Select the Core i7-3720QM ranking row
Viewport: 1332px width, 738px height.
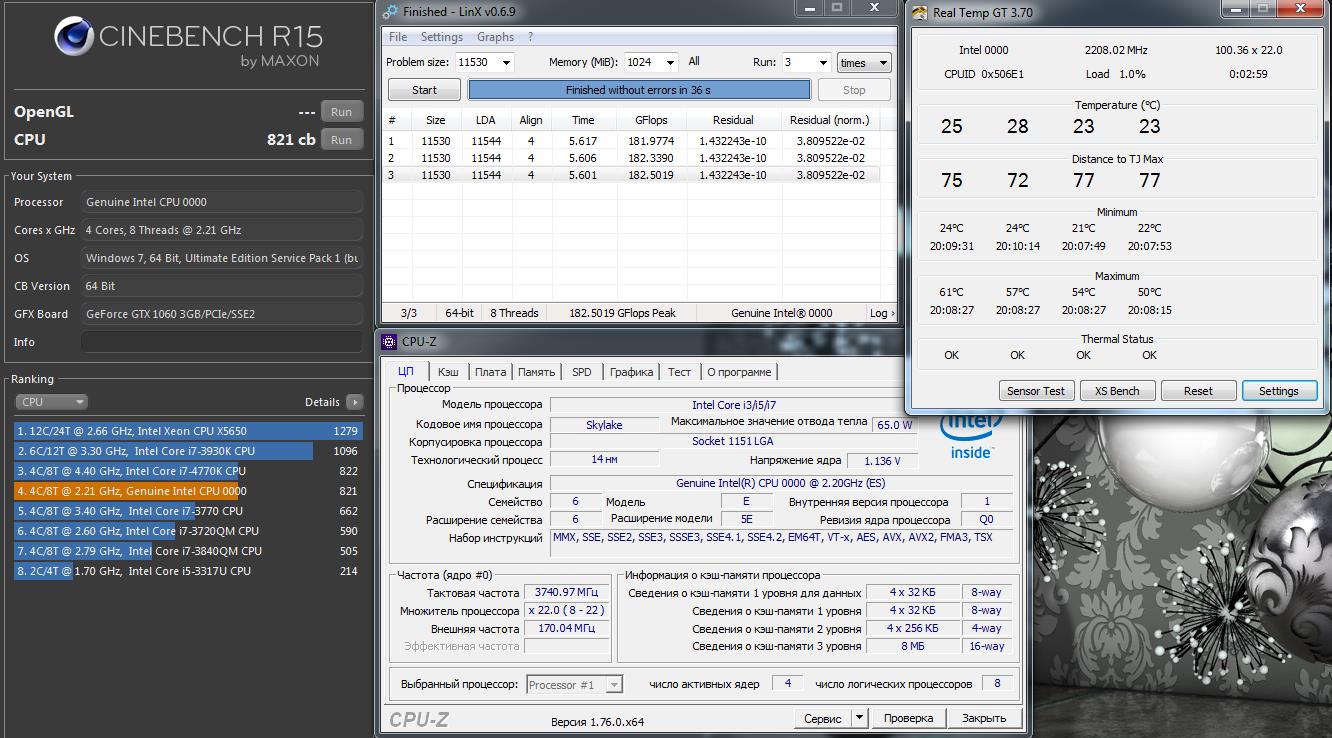[x=188, y=531]
